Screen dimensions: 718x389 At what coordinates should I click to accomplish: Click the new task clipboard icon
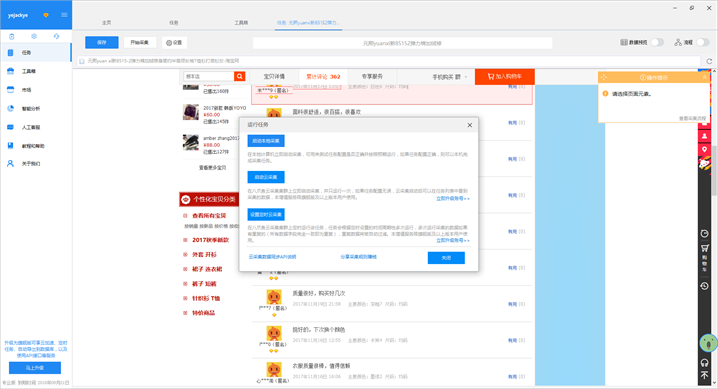pos(12,36)
